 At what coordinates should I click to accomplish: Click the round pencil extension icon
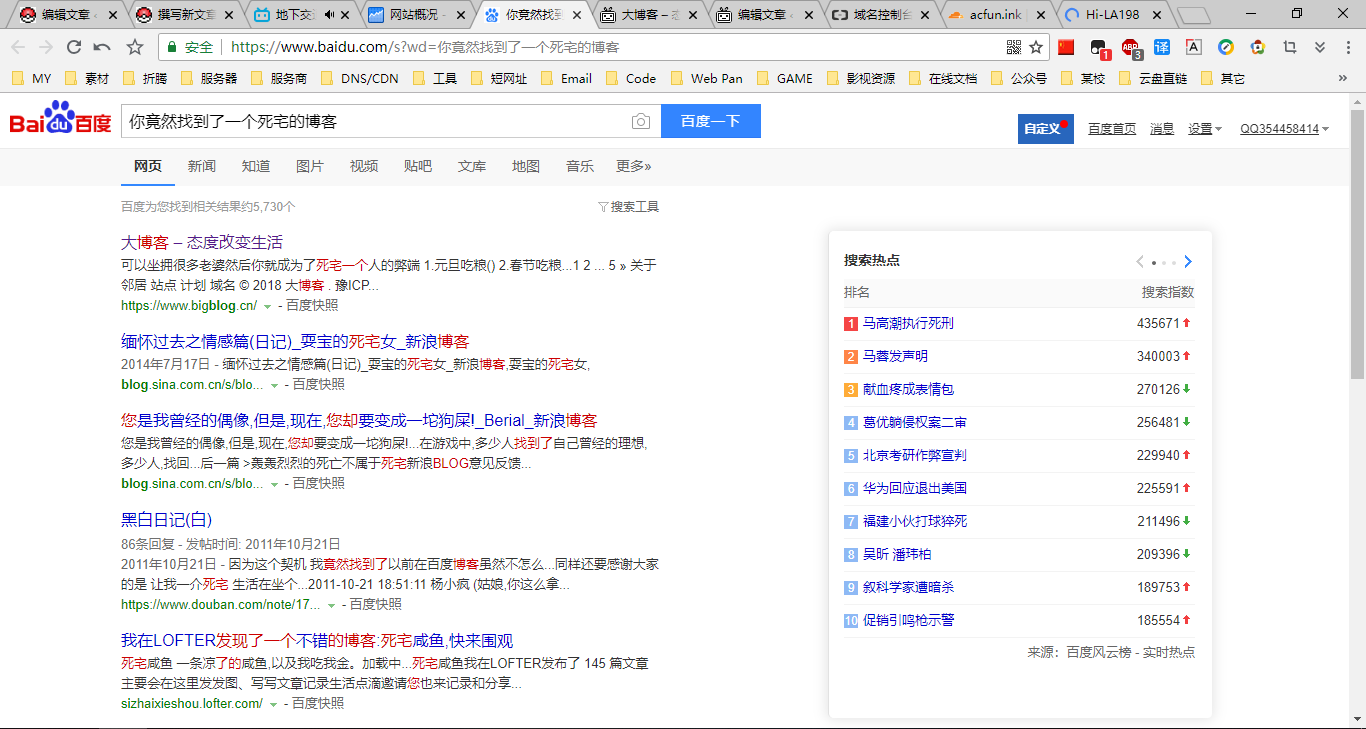point(1226,47)
